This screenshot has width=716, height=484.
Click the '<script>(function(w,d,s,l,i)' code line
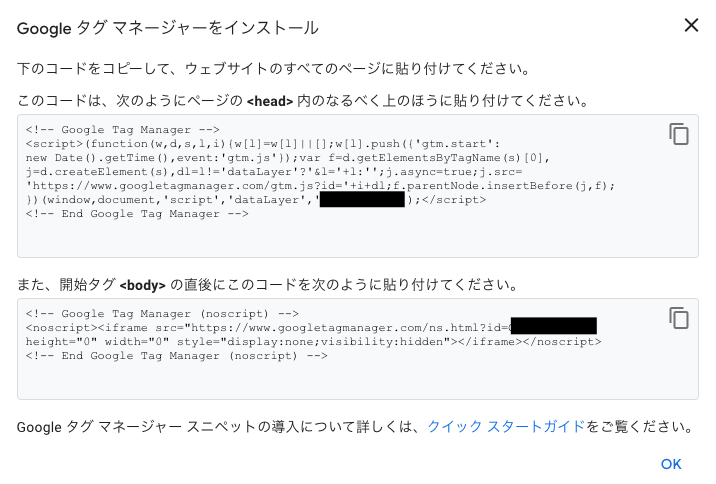263,144
